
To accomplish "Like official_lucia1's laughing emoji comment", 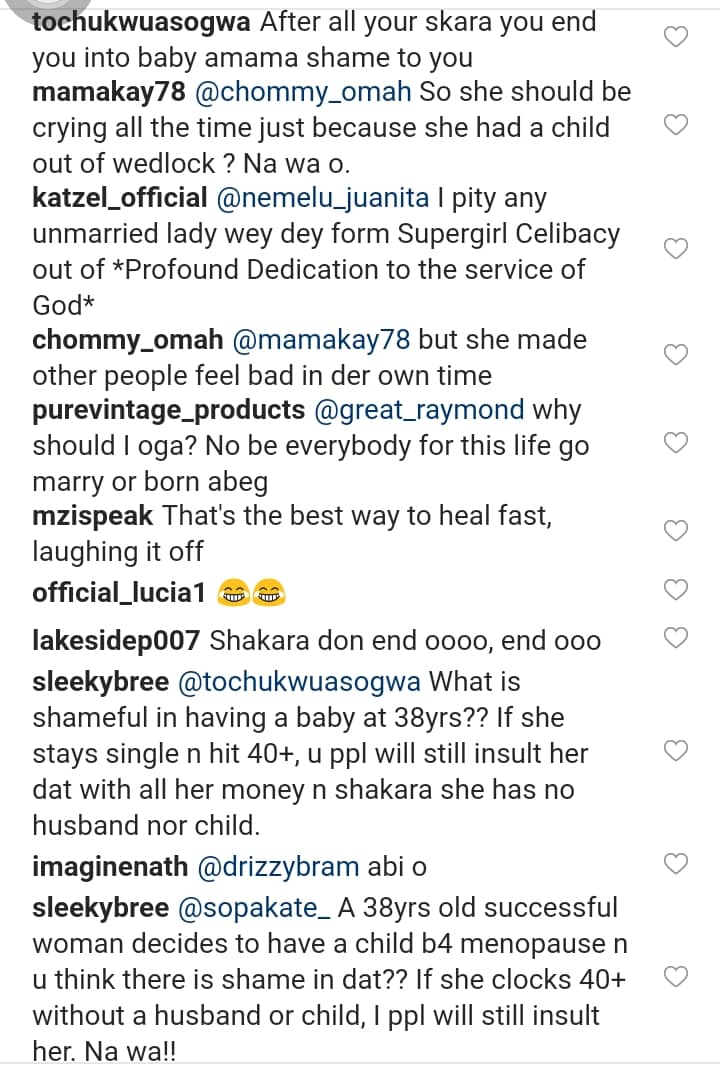I will [x=677, y=590].
